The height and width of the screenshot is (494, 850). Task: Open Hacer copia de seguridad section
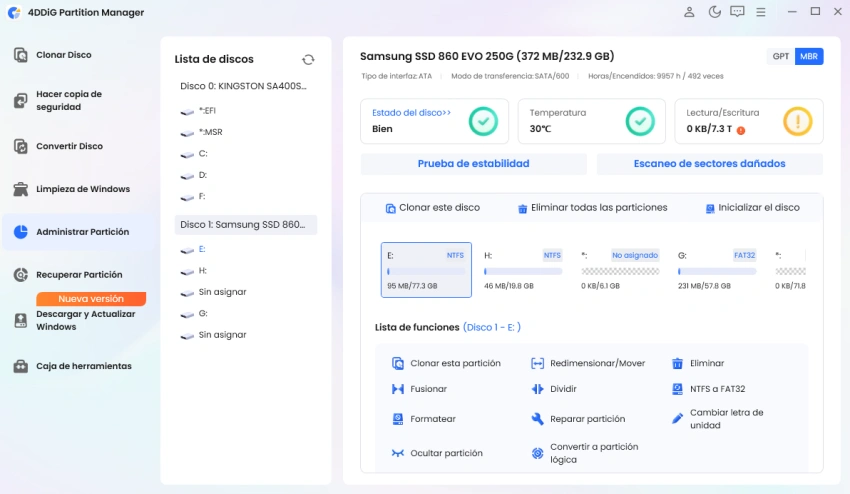point(69,100)
